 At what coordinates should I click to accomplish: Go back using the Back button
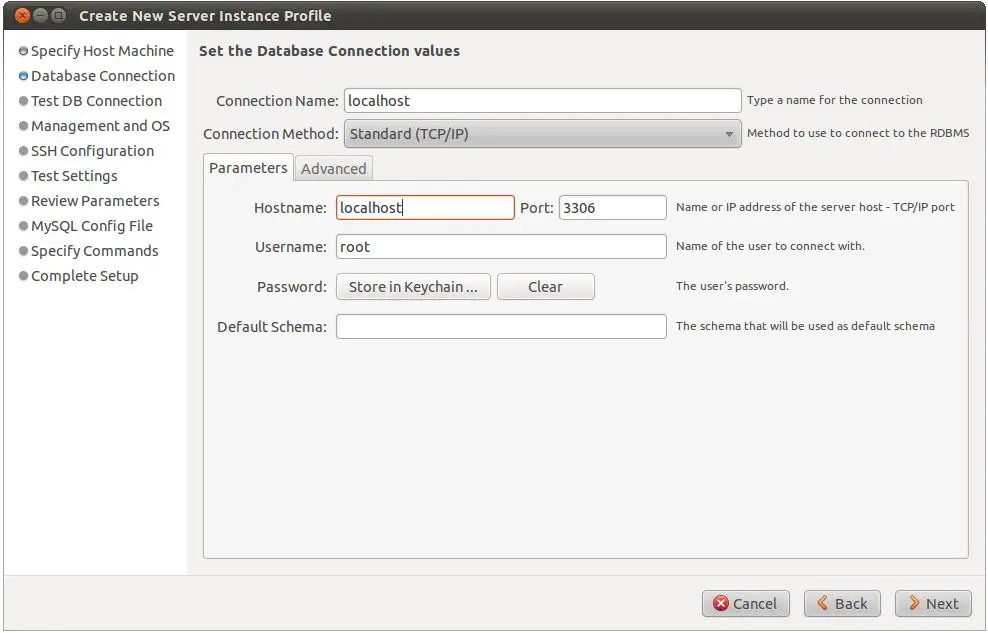click(x=842, y=603)
